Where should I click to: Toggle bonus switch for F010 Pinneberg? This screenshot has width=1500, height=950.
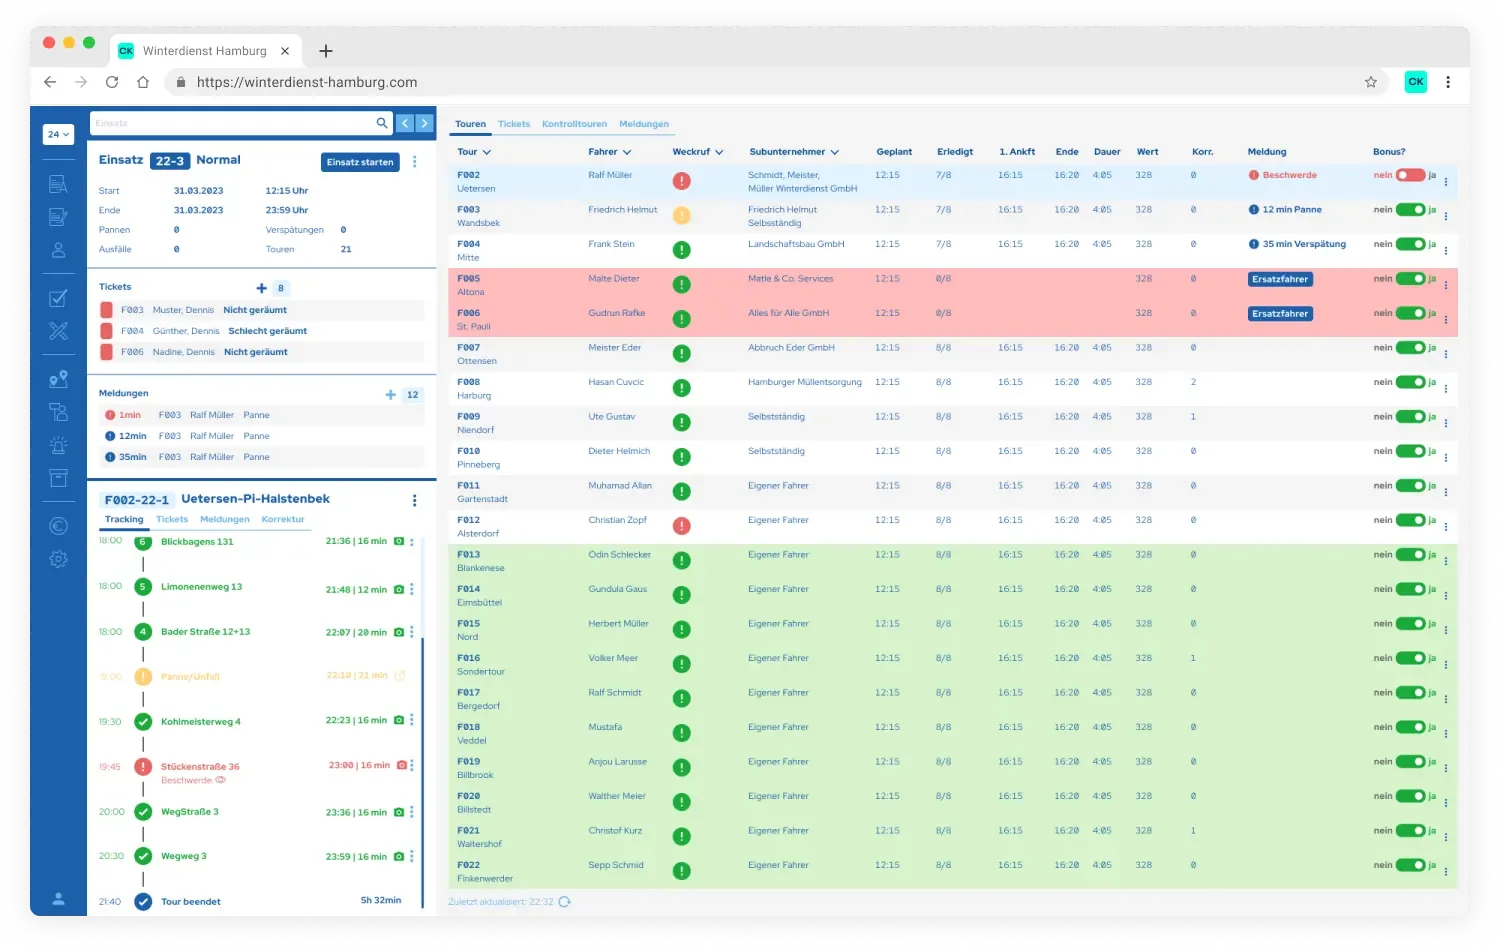click(x=1410, y=451)
